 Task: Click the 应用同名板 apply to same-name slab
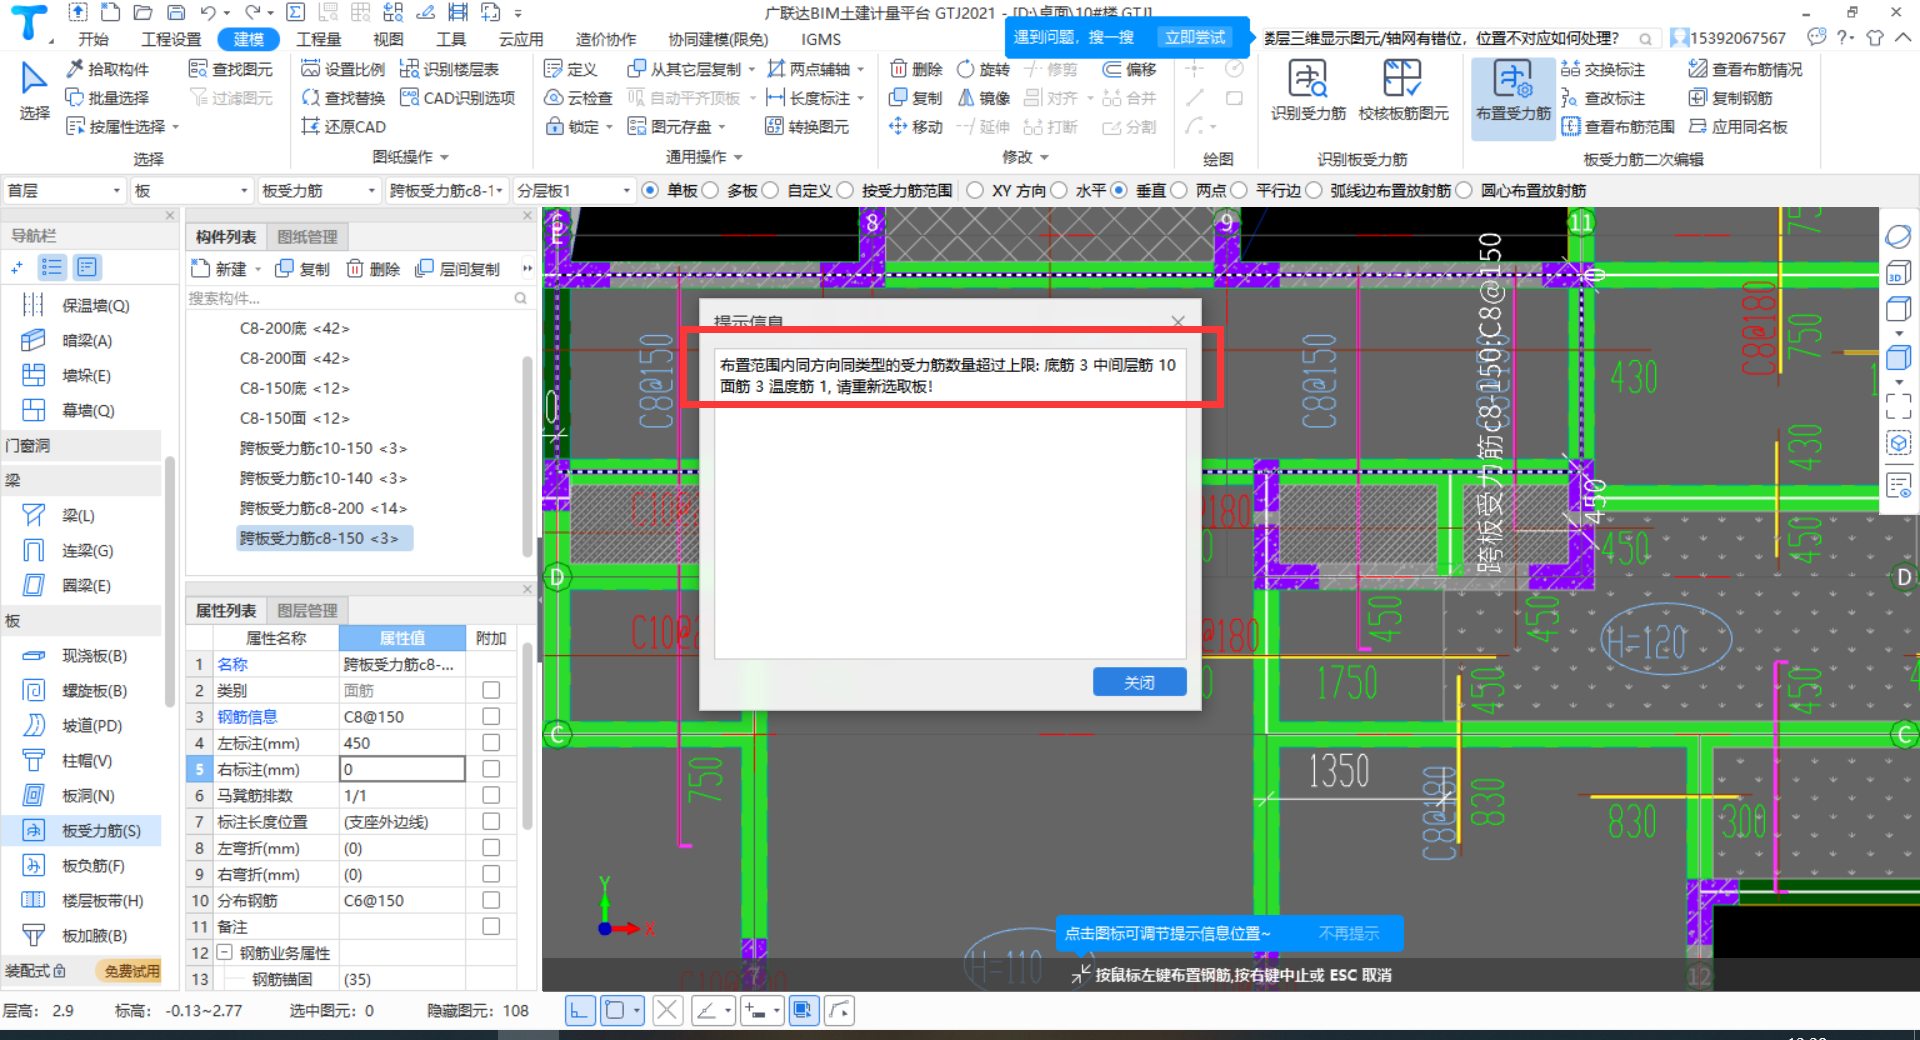click(x=1738, y=127)
